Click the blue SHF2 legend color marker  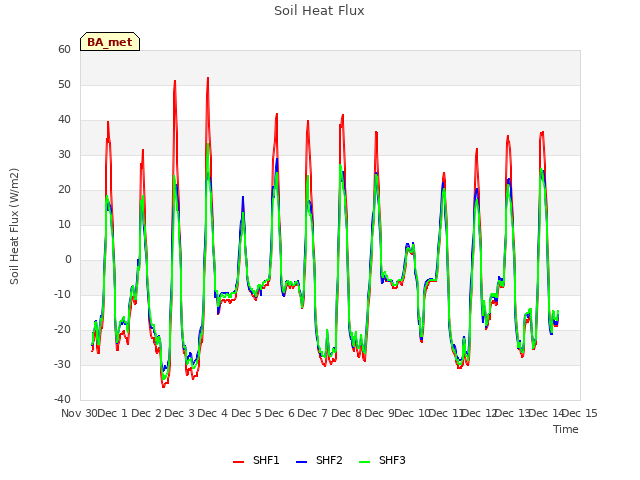point(301,462)
